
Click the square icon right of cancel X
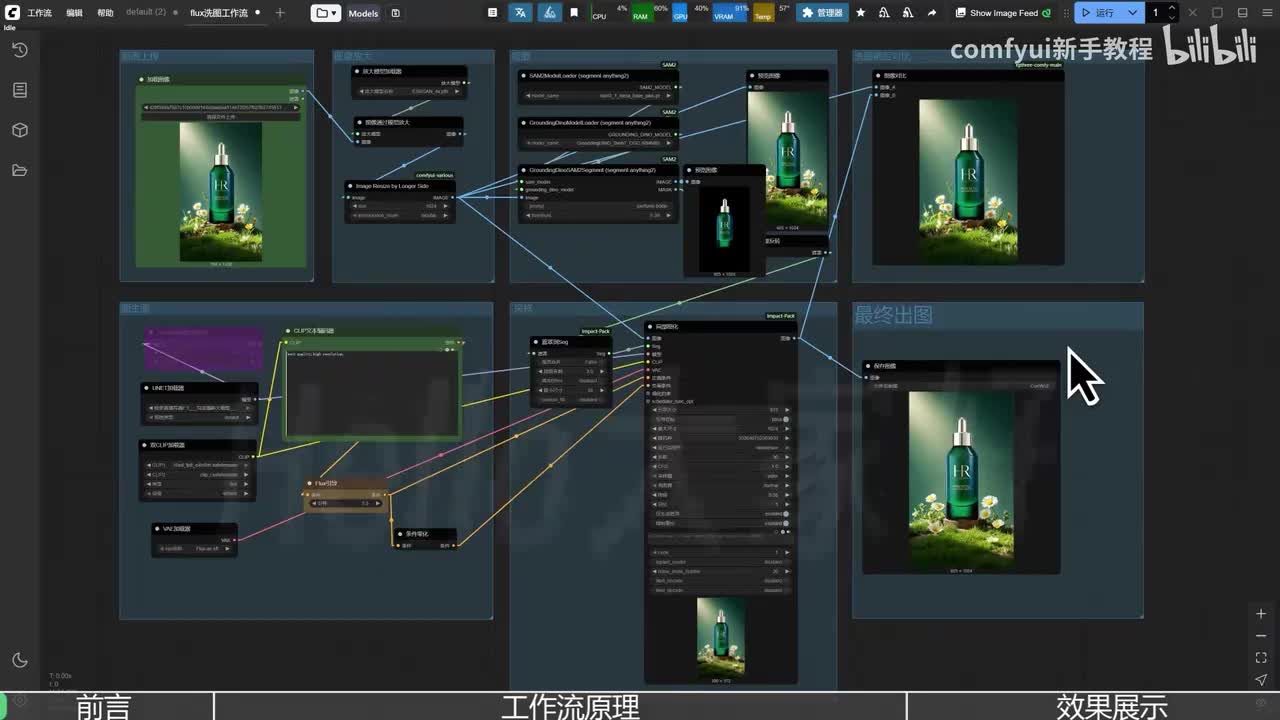[1217, 13]
